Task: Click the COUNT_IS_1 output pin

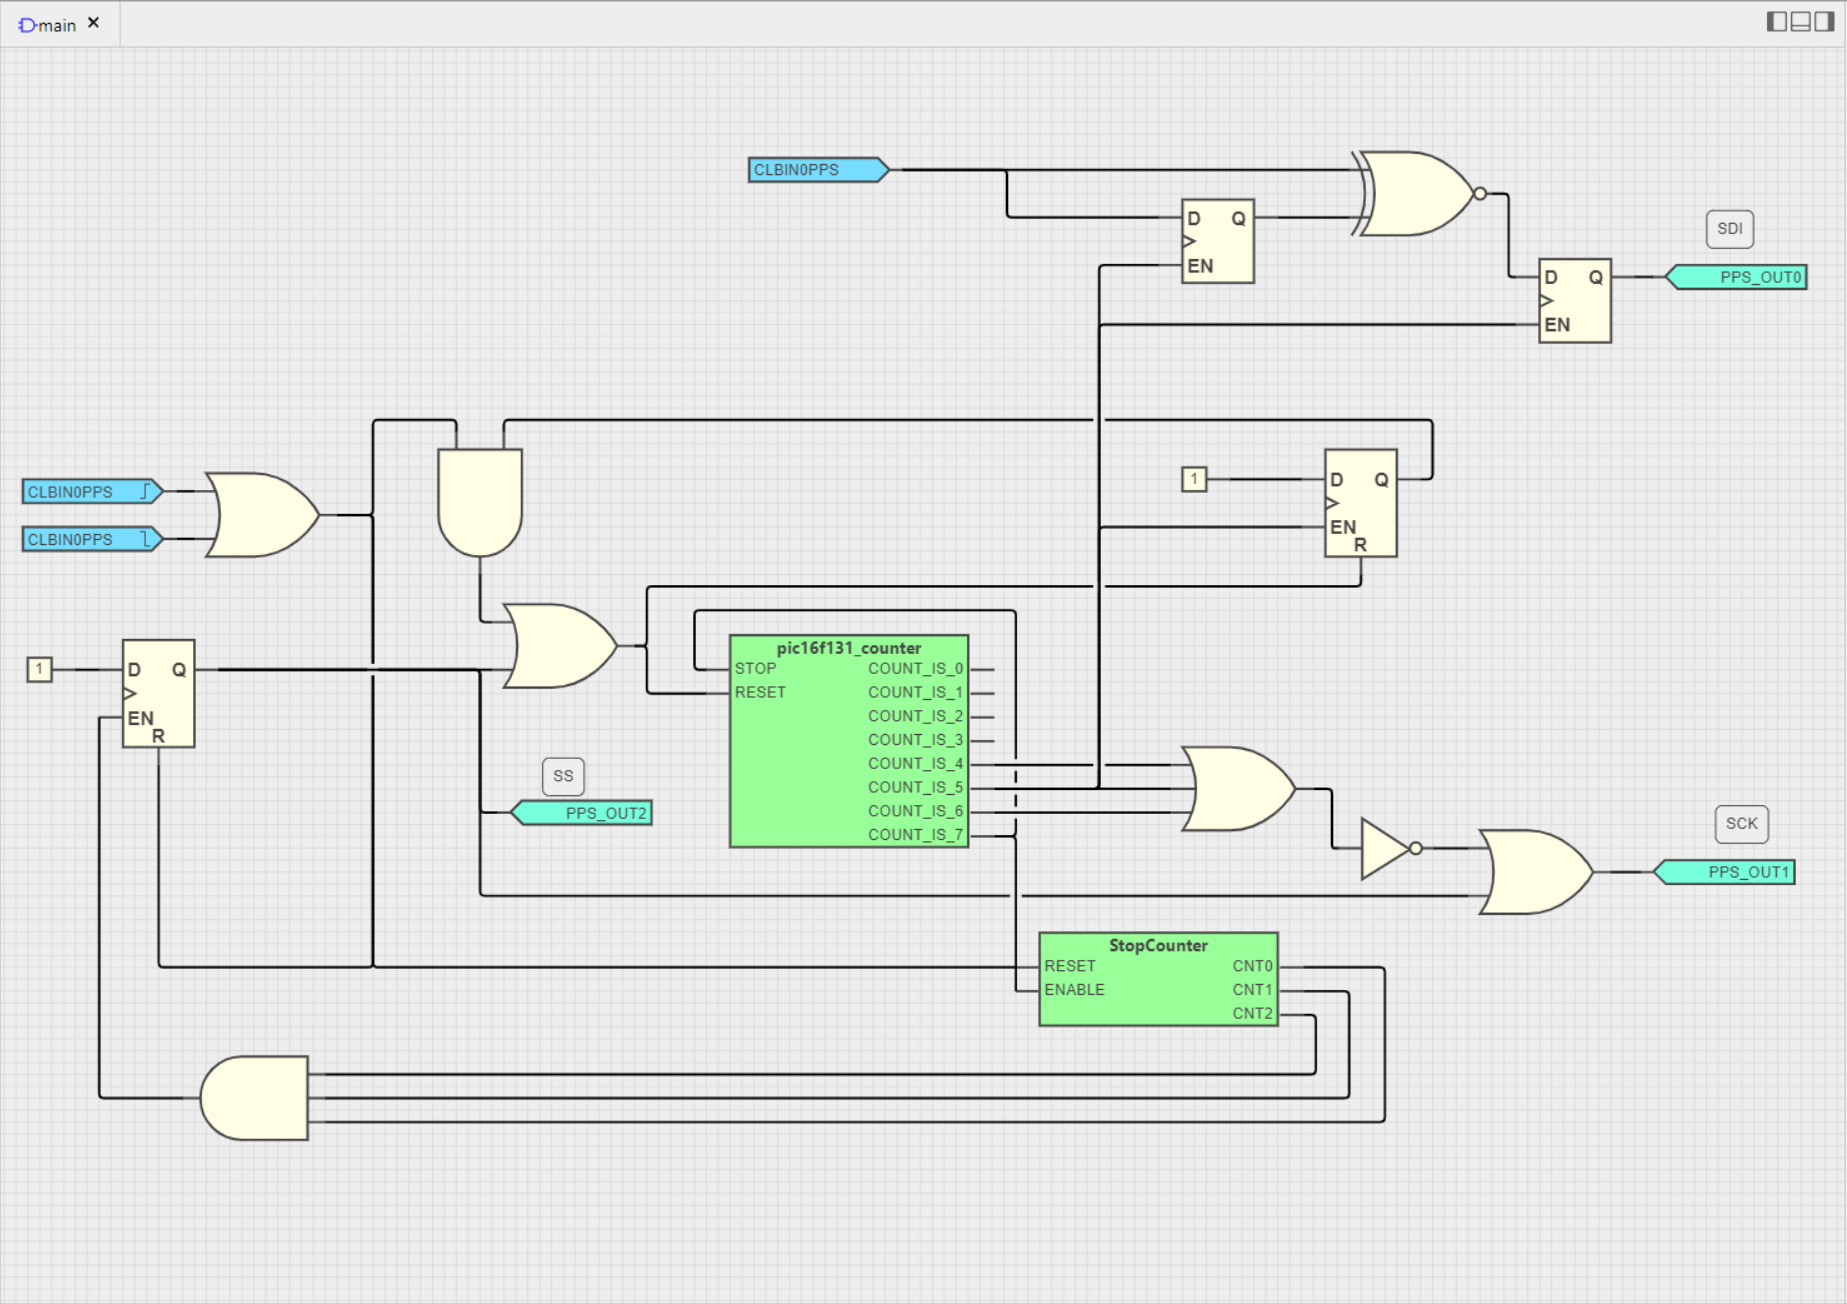Action: point(915,692)
